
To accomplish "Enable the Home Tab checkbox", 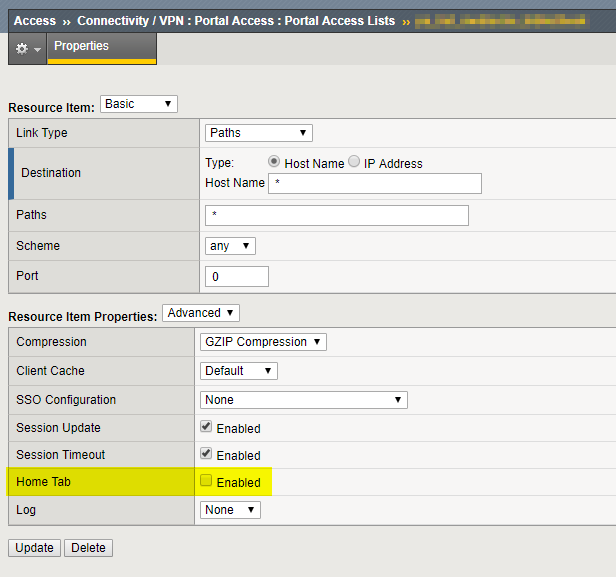I will coord(206,482).
